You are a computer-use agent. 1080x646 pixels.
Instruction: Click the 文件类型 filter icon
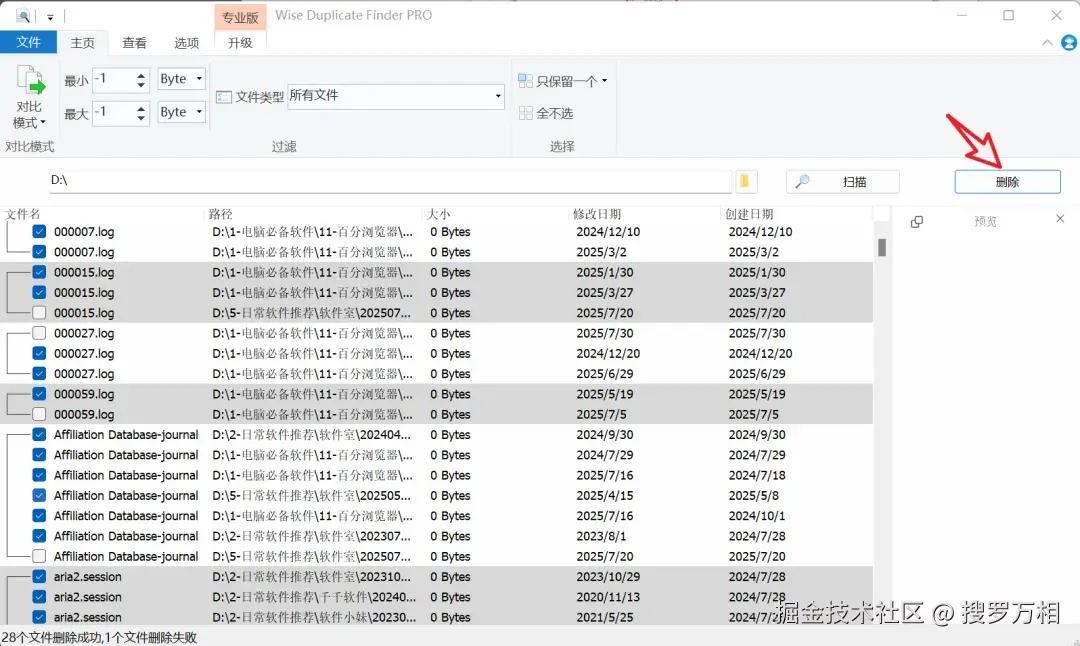pyautogui.click(x=224, y=97)
